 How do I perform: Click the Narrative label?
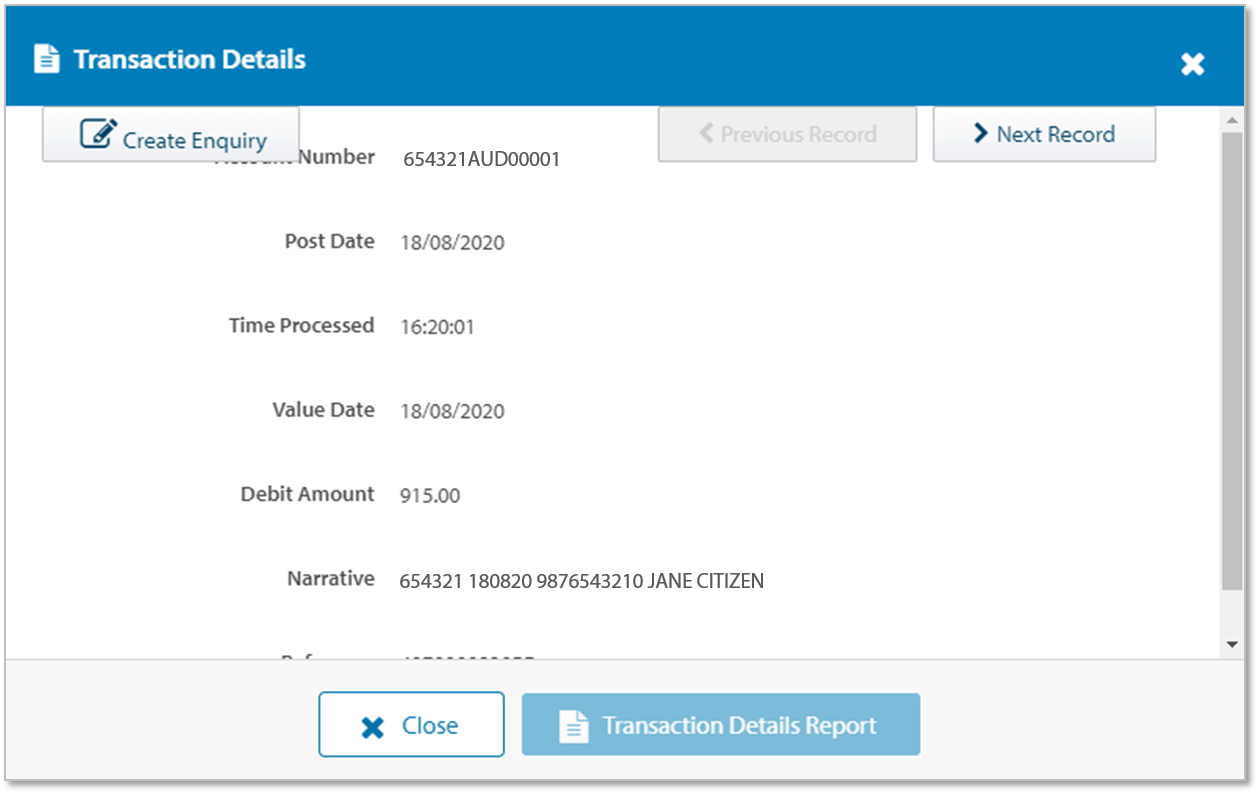pyautogui.click(x=331, y=578)
